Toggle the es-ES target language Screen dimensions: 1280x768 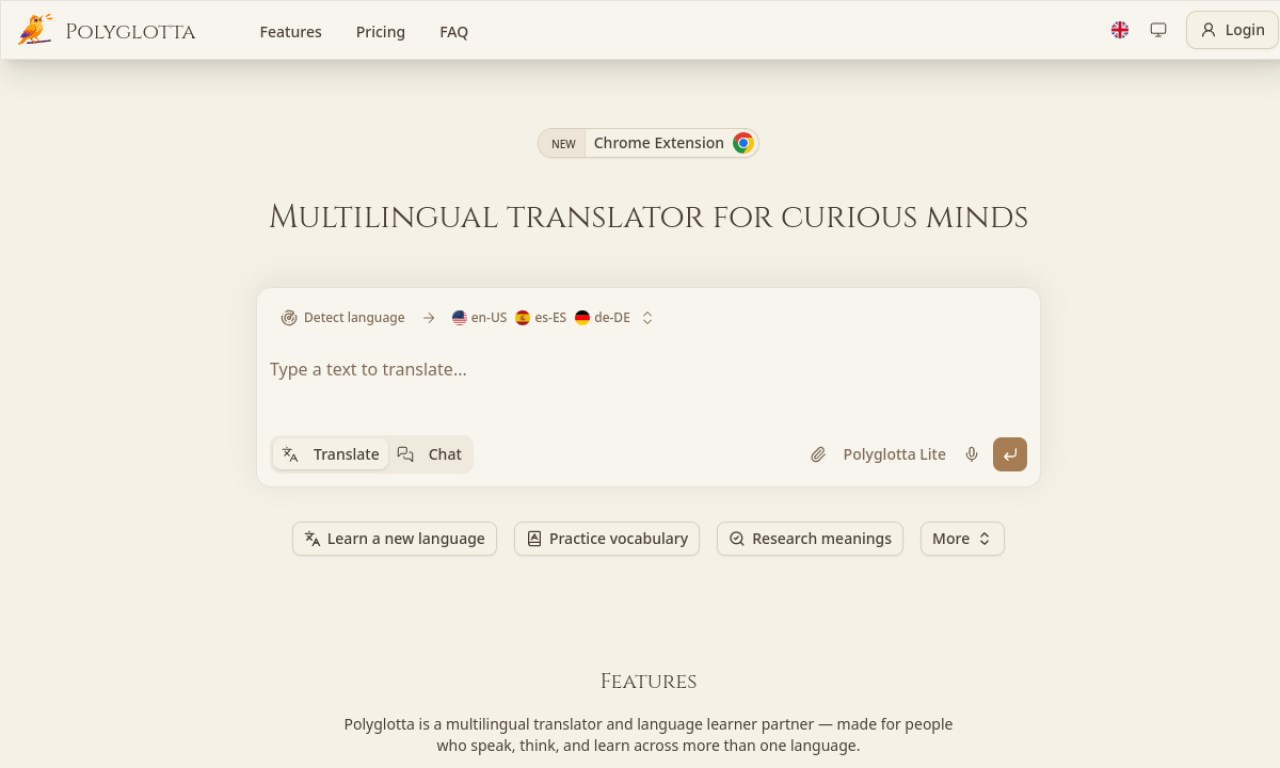[540, 317]
